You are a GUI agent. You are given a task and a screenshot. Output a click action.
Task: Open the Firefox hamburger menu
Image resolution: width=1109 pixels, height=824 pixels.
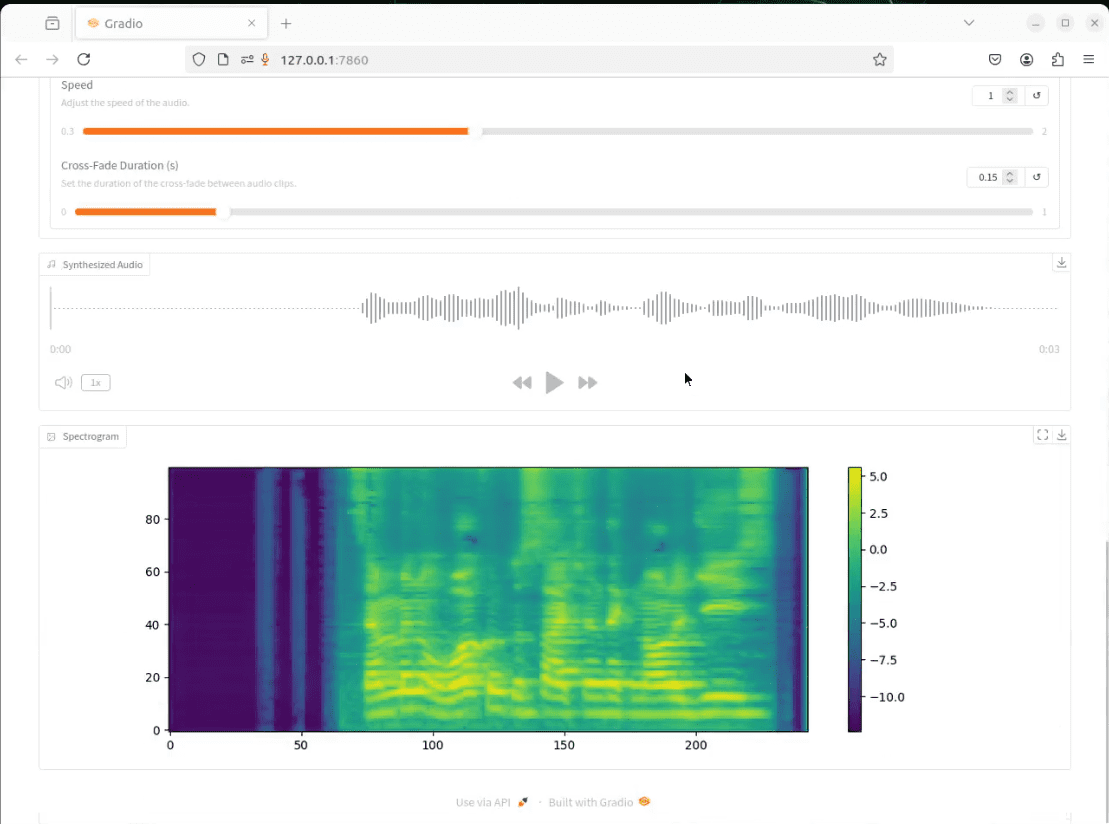click(x=1088, y=59)
